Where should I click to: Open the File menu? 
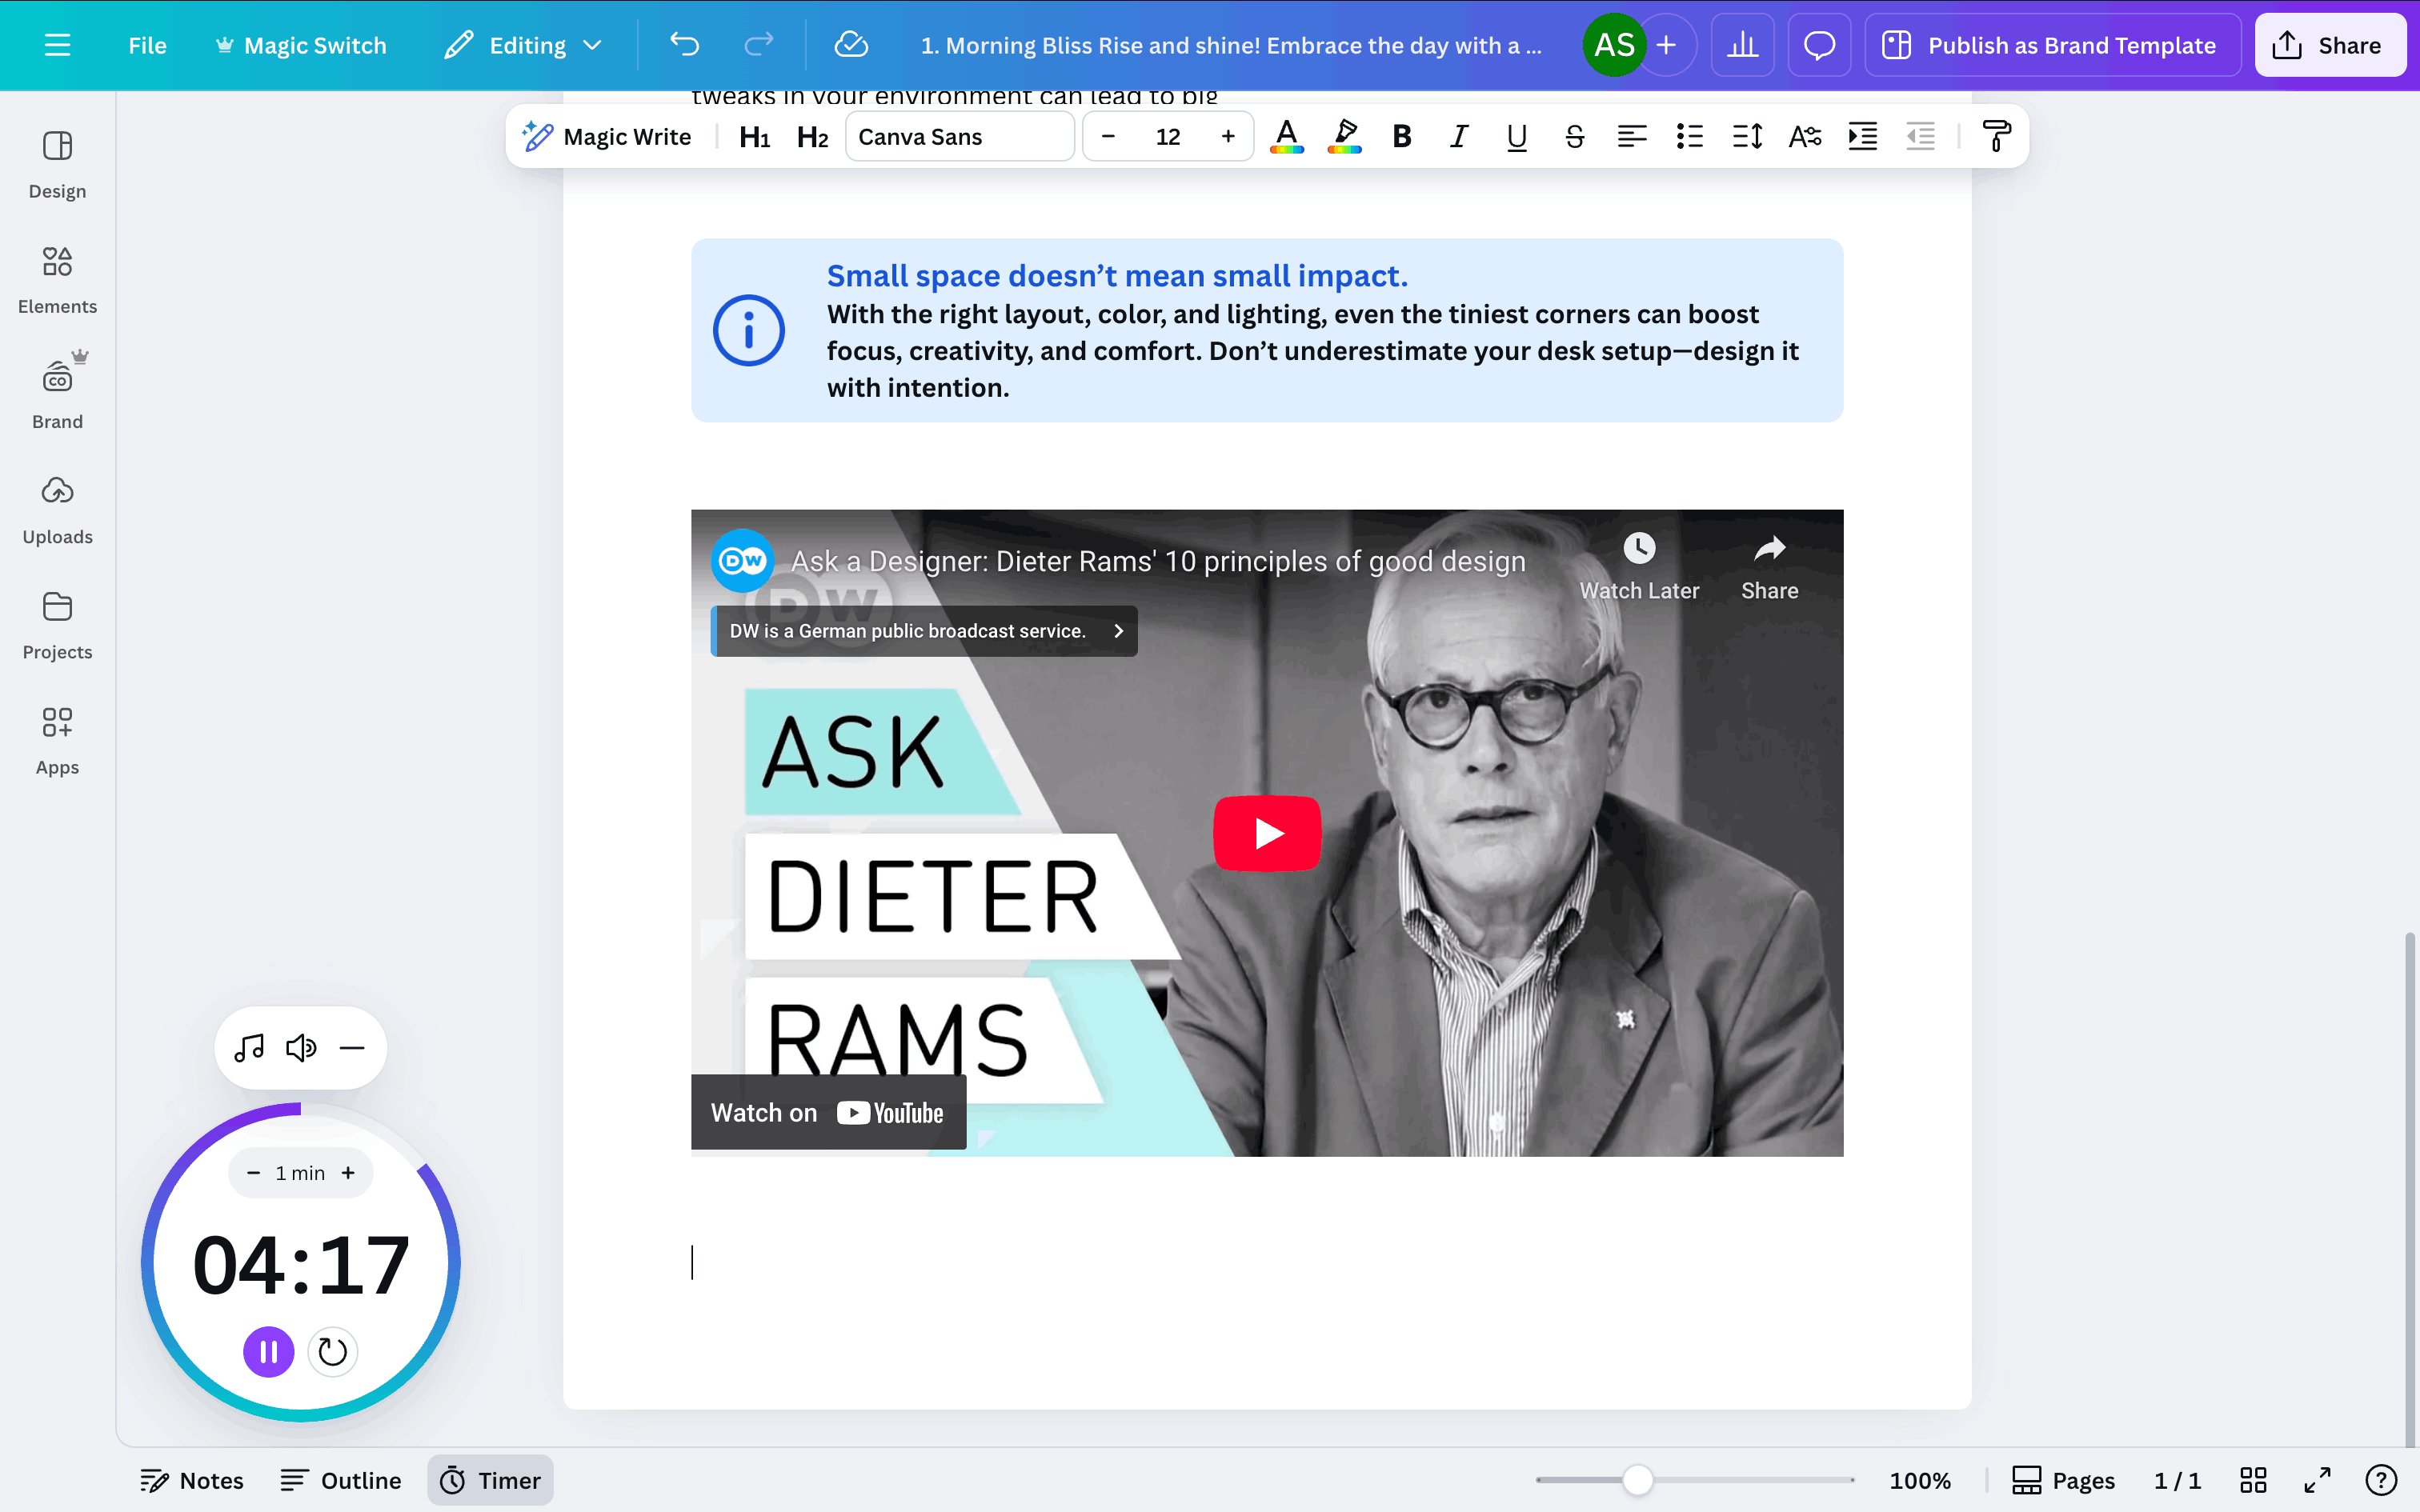147,45
